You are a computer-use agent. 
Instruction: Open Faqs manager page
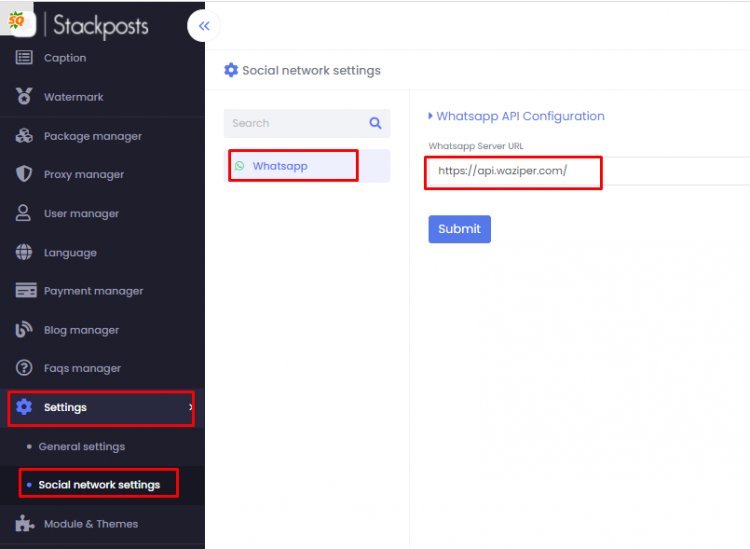click(102, 368)
